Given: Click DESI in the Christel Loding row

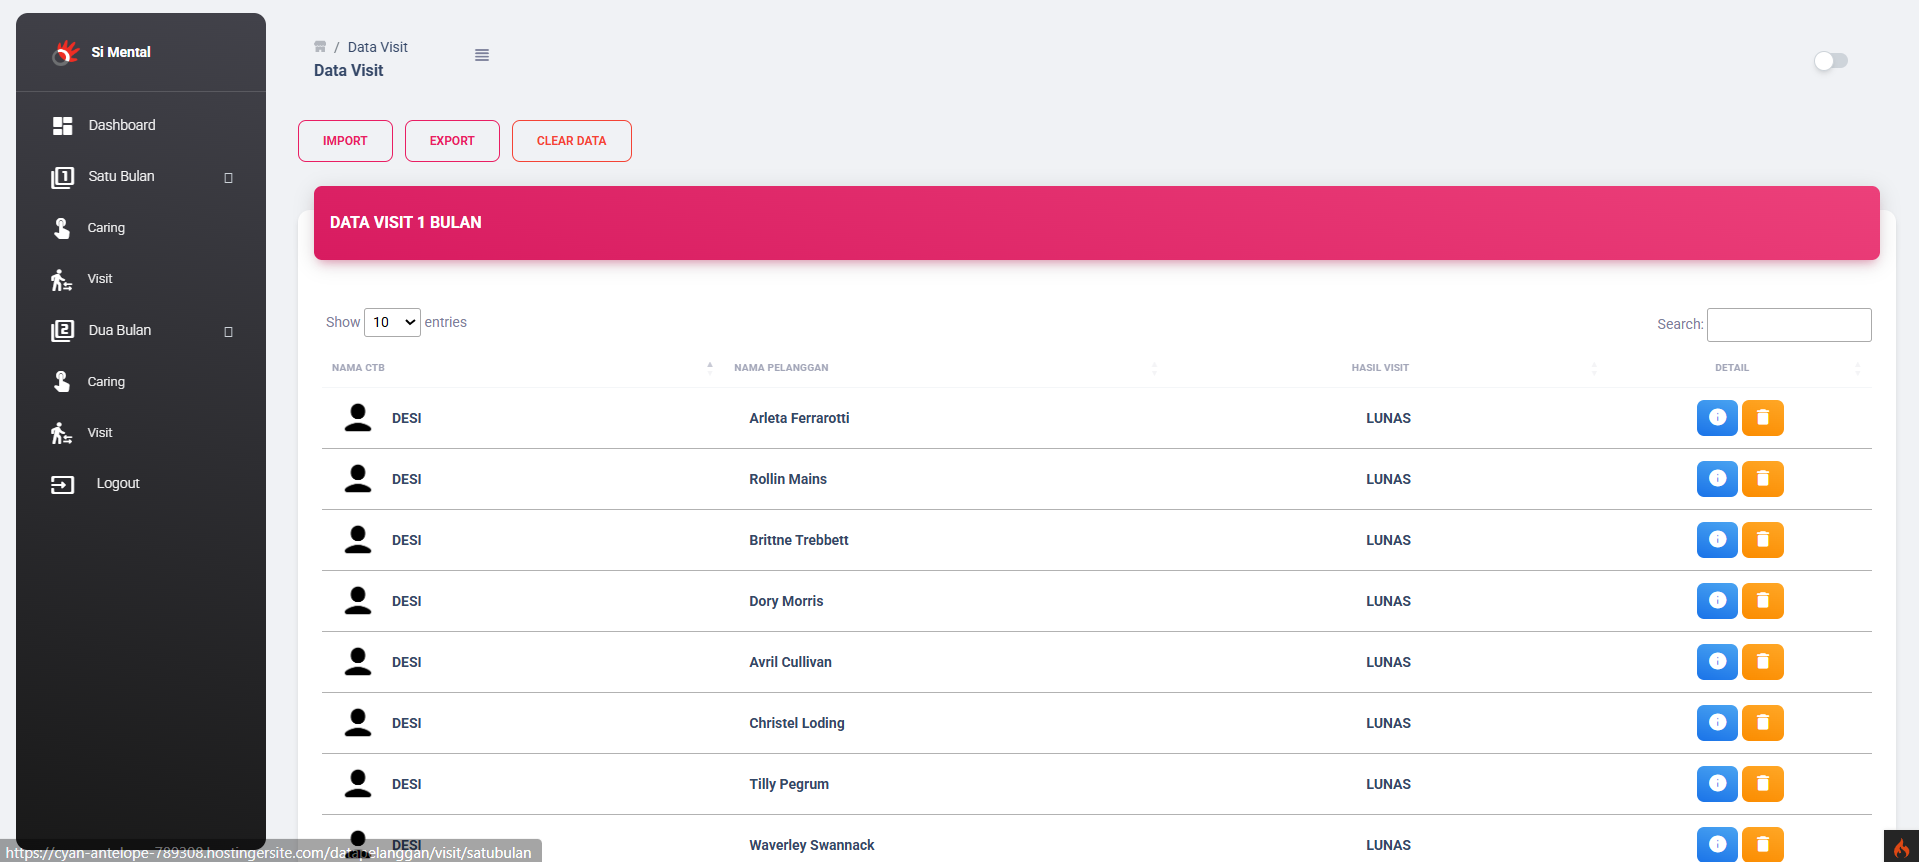Looking at the screenshot, I should point(407,723).
